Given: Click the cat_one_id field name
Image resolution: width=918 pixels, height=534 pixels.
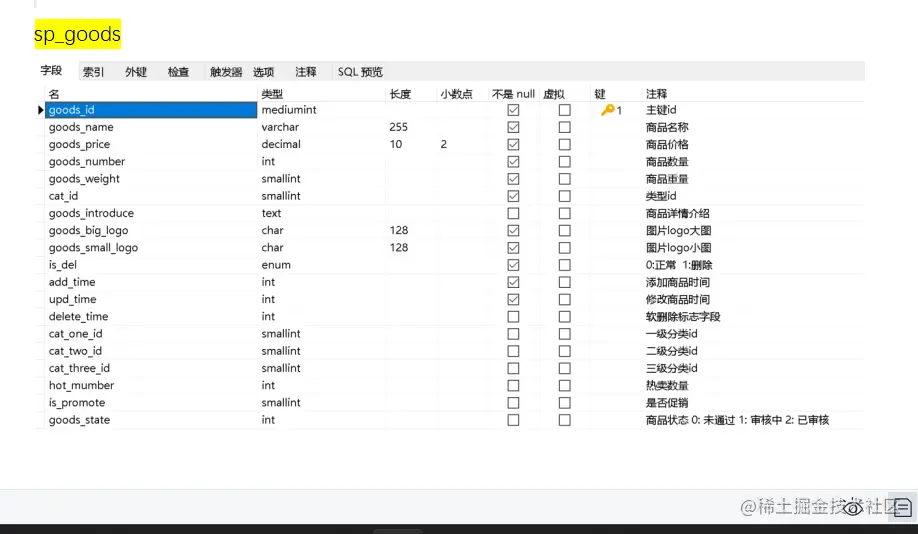Looking at the screenshot, I should 76,334.
